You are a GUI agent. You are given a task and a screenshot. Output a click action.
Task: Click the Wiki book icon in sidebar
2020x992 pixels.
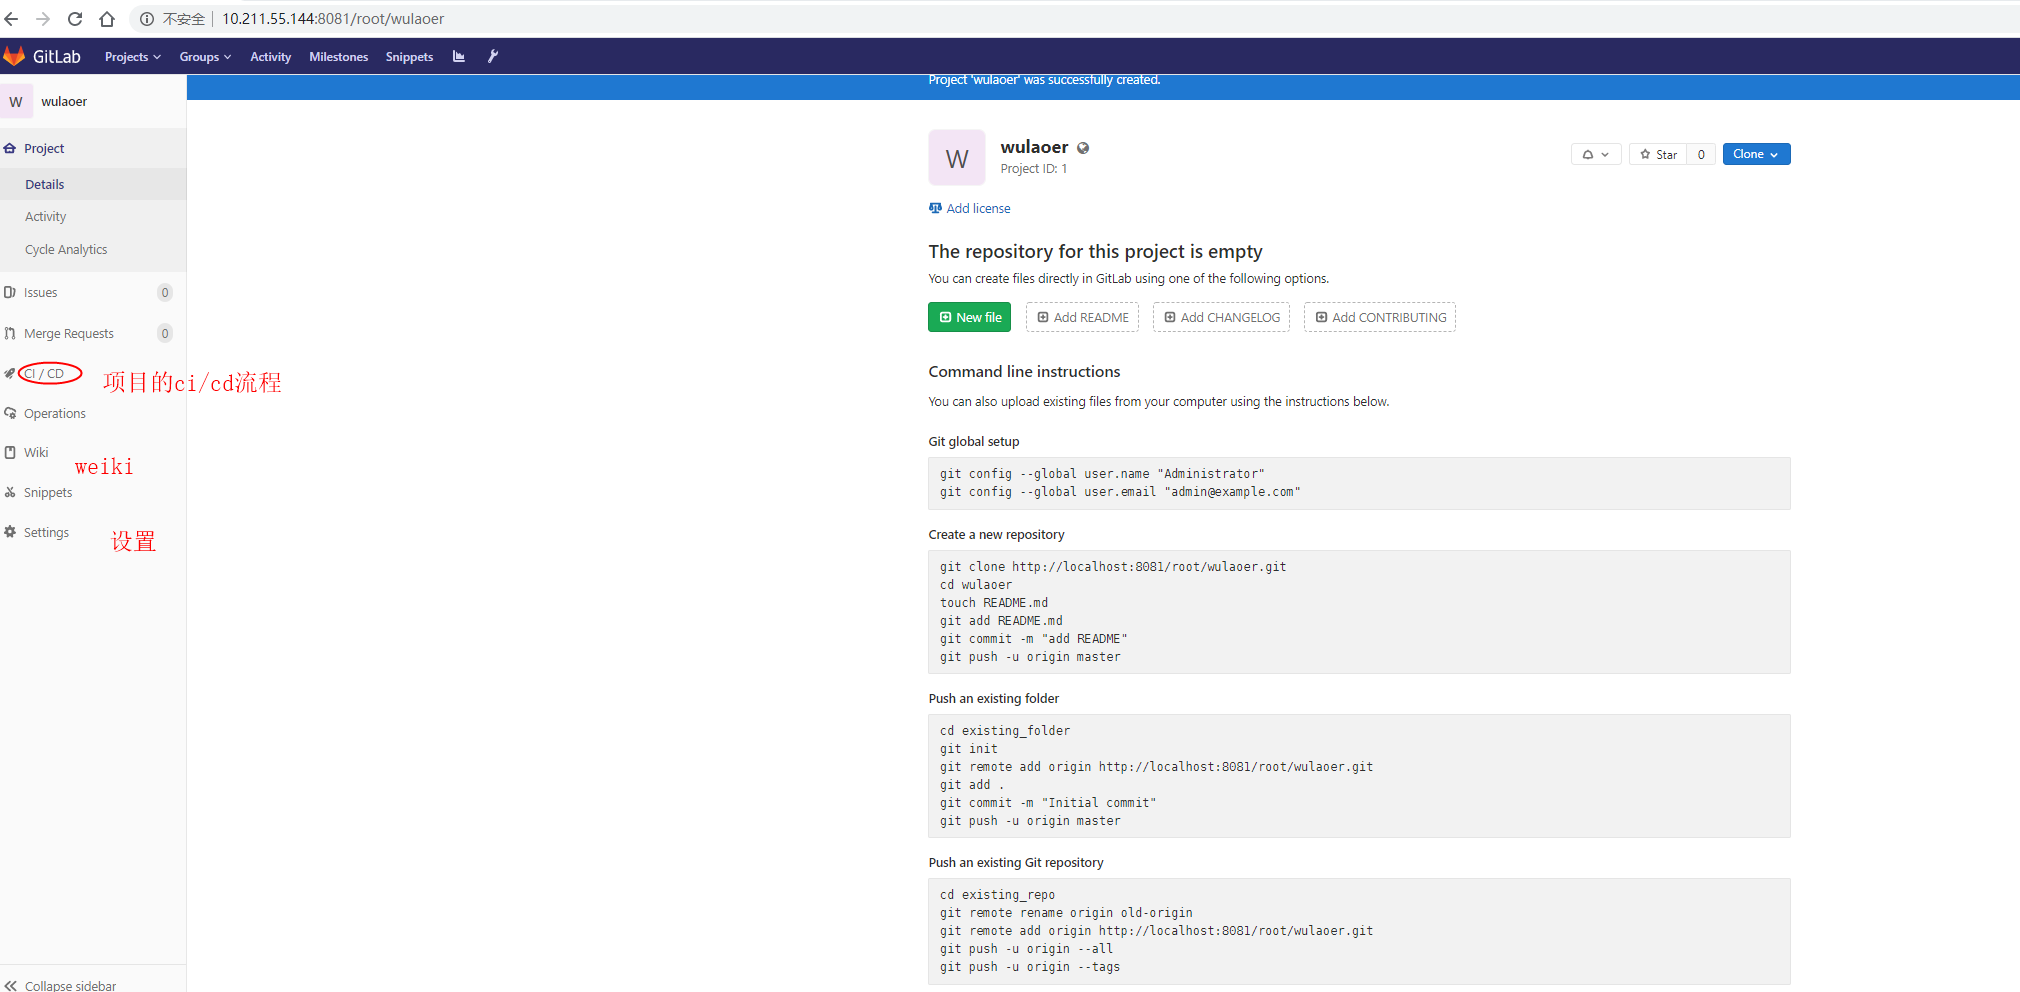(x=10, y=453)
